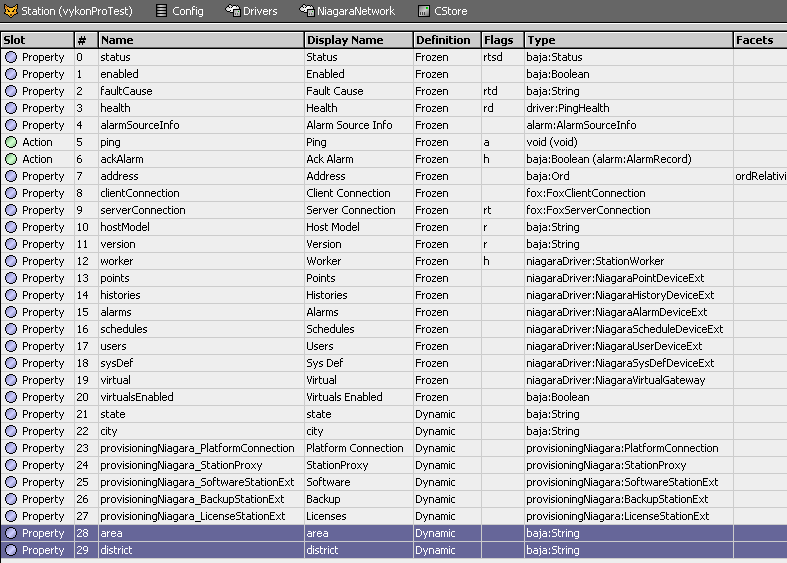The image size is (787, 563).
Task: Click the NiagaraNetwork breadcrumb icon
Action: click(x=308, y=11)
